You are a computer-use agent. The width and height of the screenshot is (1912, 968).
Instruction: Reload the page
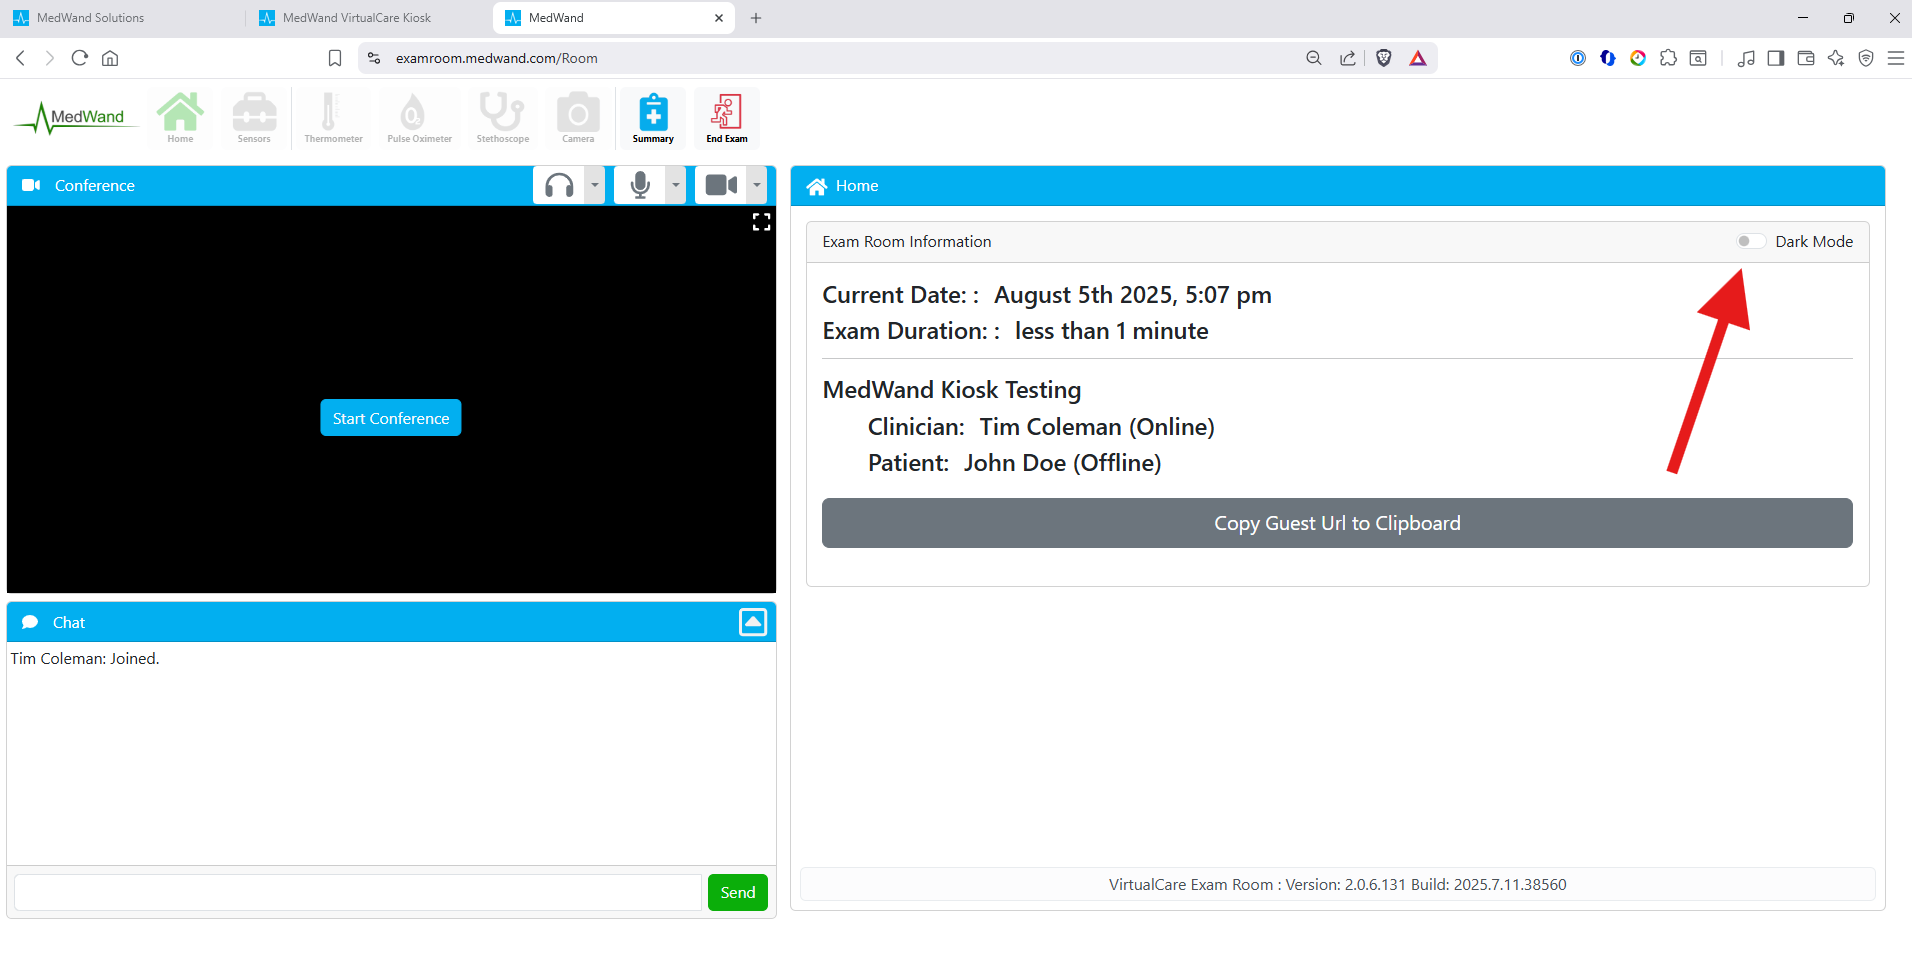pyautogui.click(x=80, y=58)
